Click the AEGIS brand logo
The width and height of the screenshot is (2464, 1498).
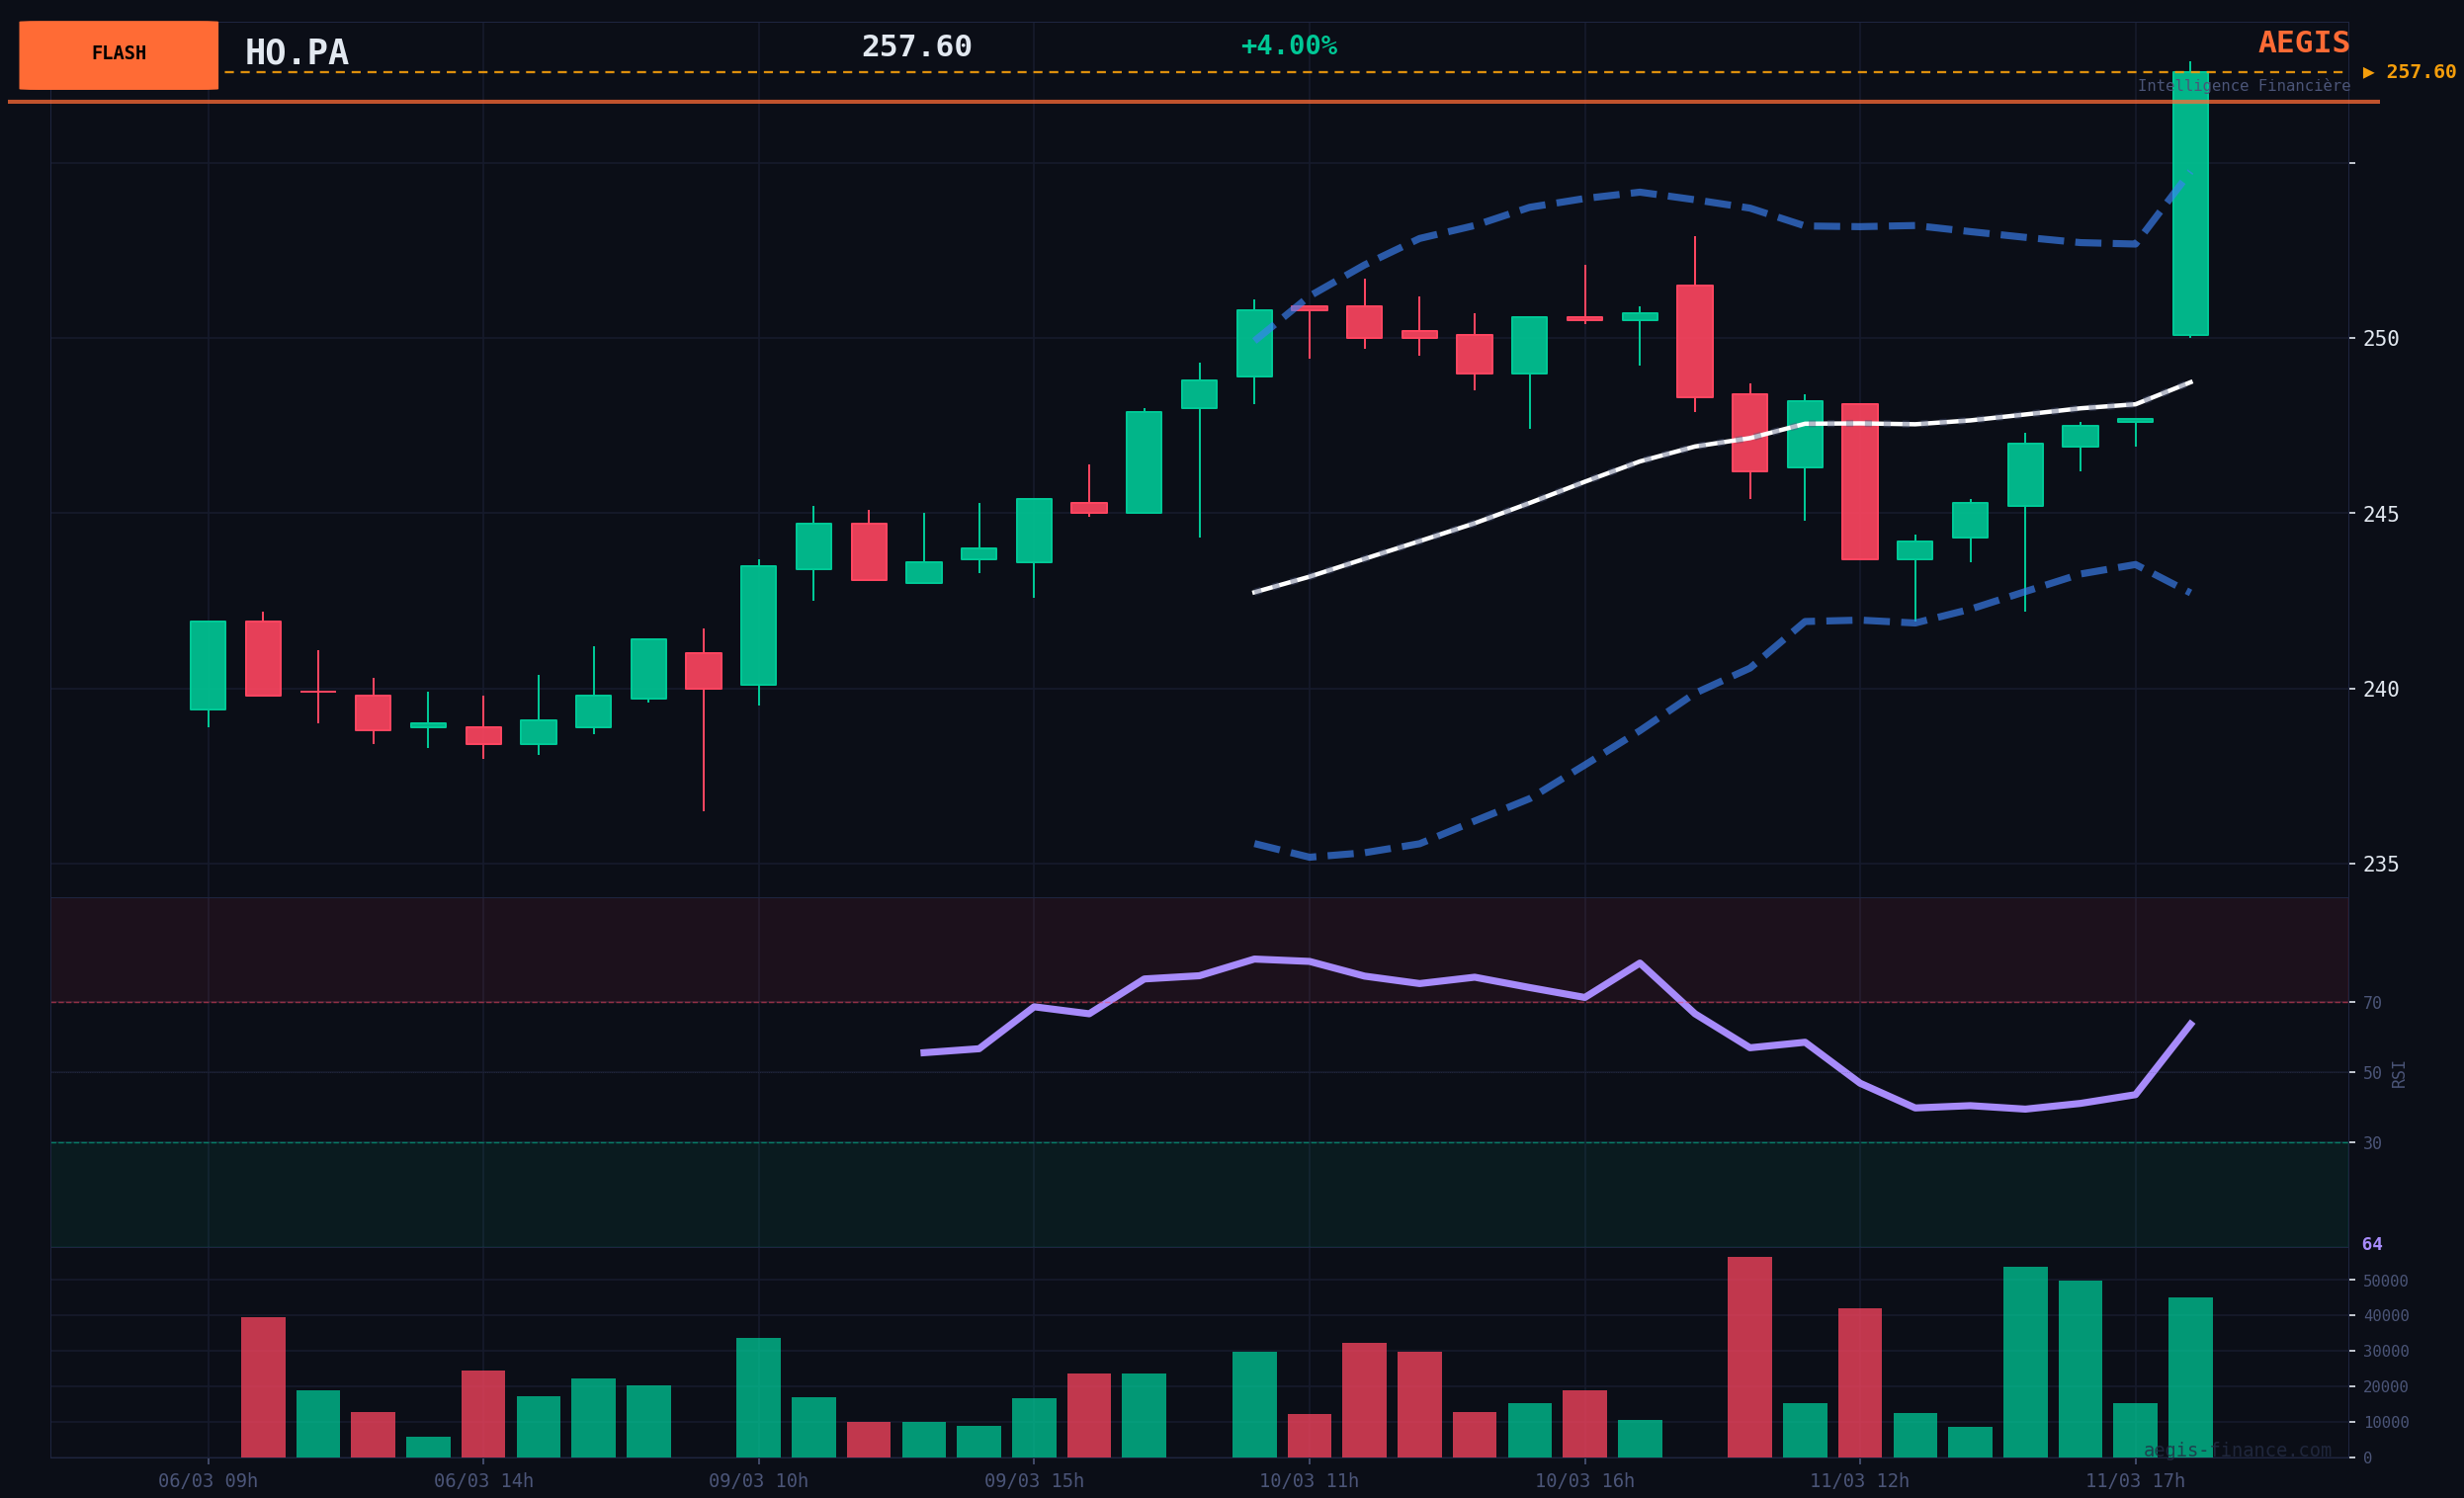tap(2303, 43)
